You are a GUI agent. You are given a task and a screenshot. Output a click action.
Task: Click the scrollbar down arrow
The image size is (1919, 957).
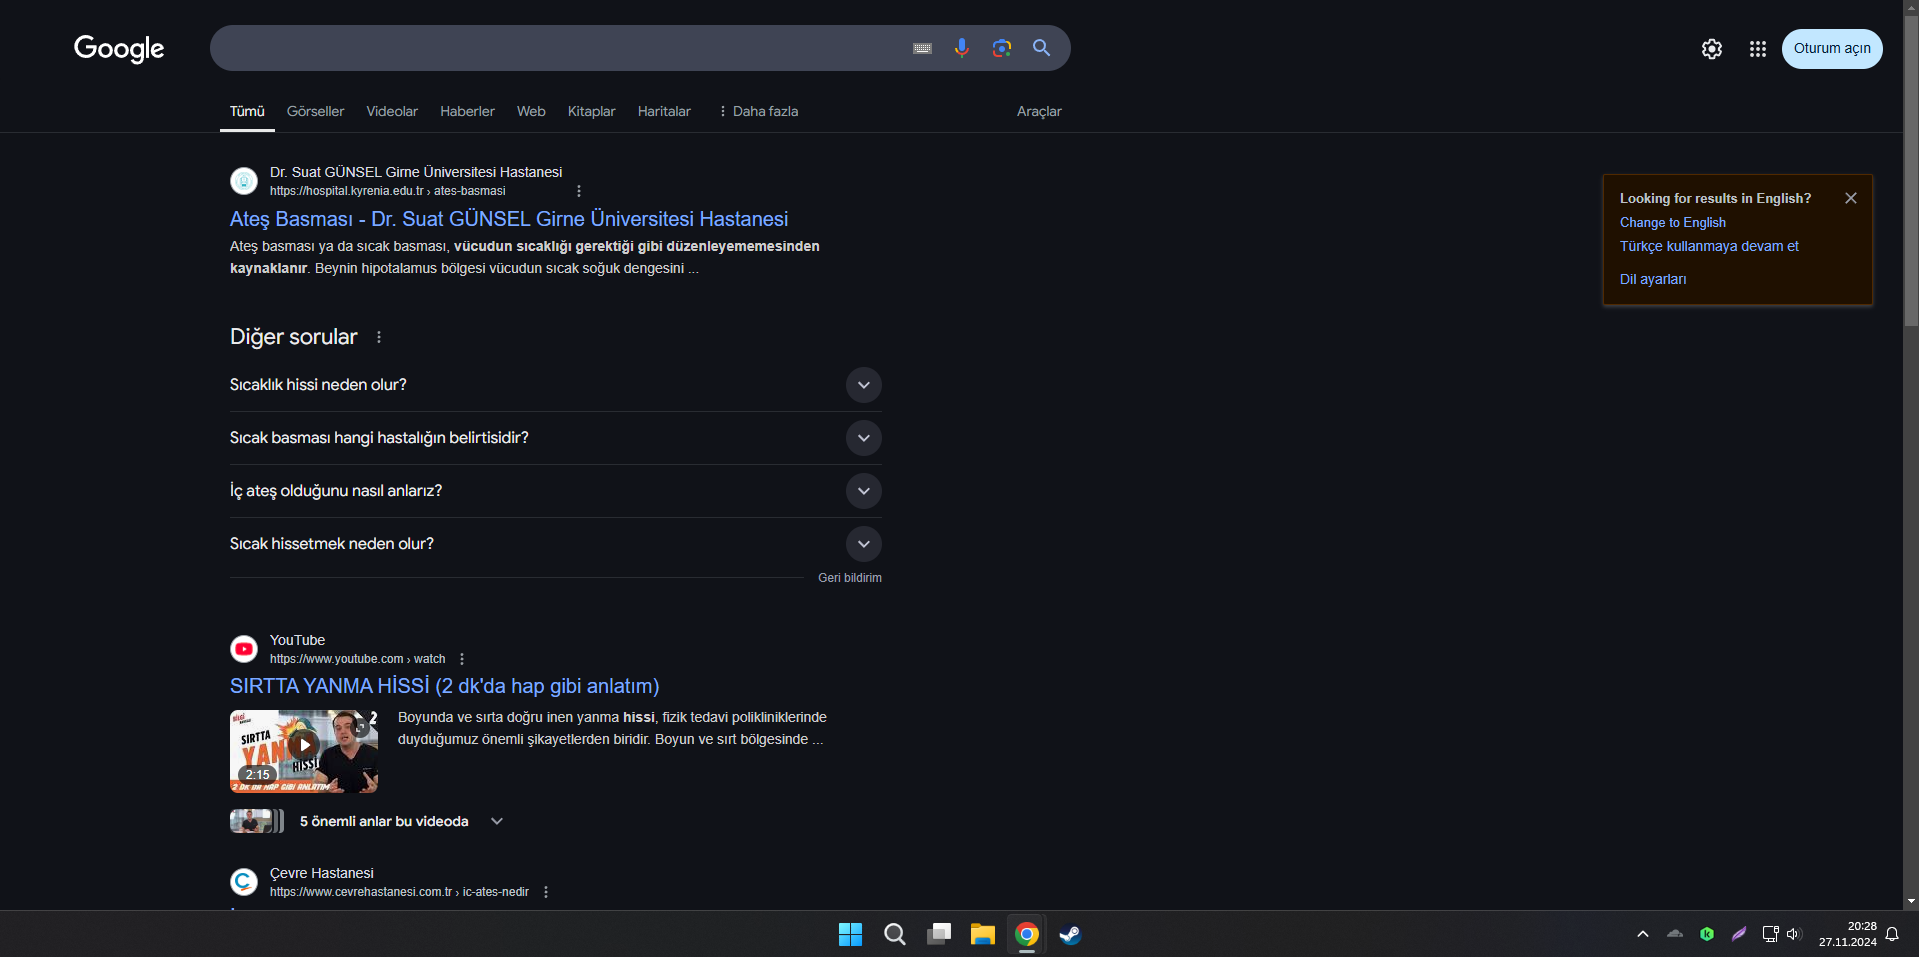(1911, 901)
